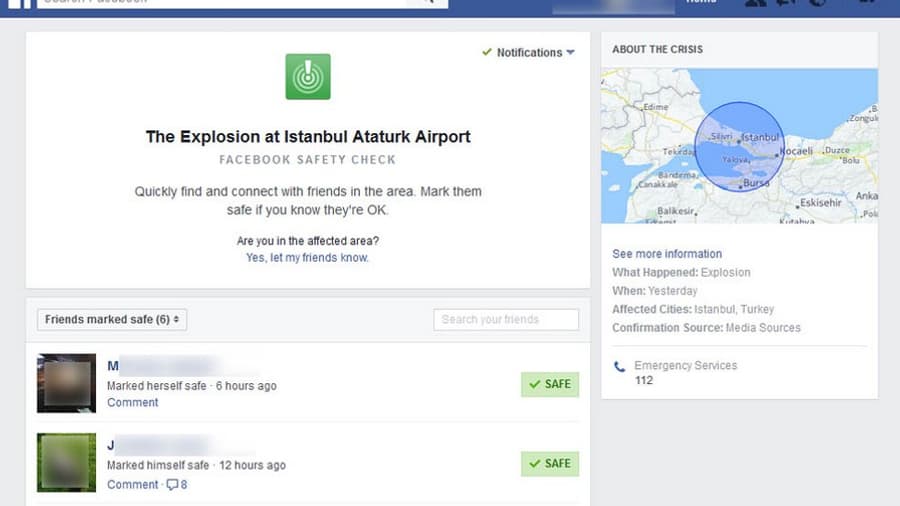
Task: Click SAFE badge for 6 hours ago friend
Action: point(550,384)
